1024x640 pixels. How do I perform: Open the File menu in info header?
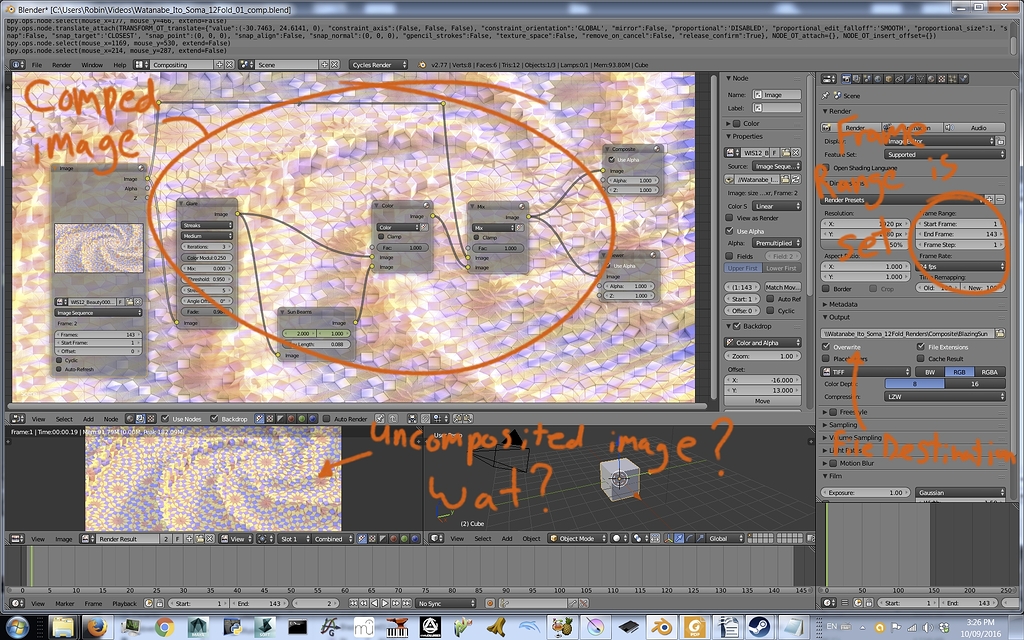[x=37, y=65]
